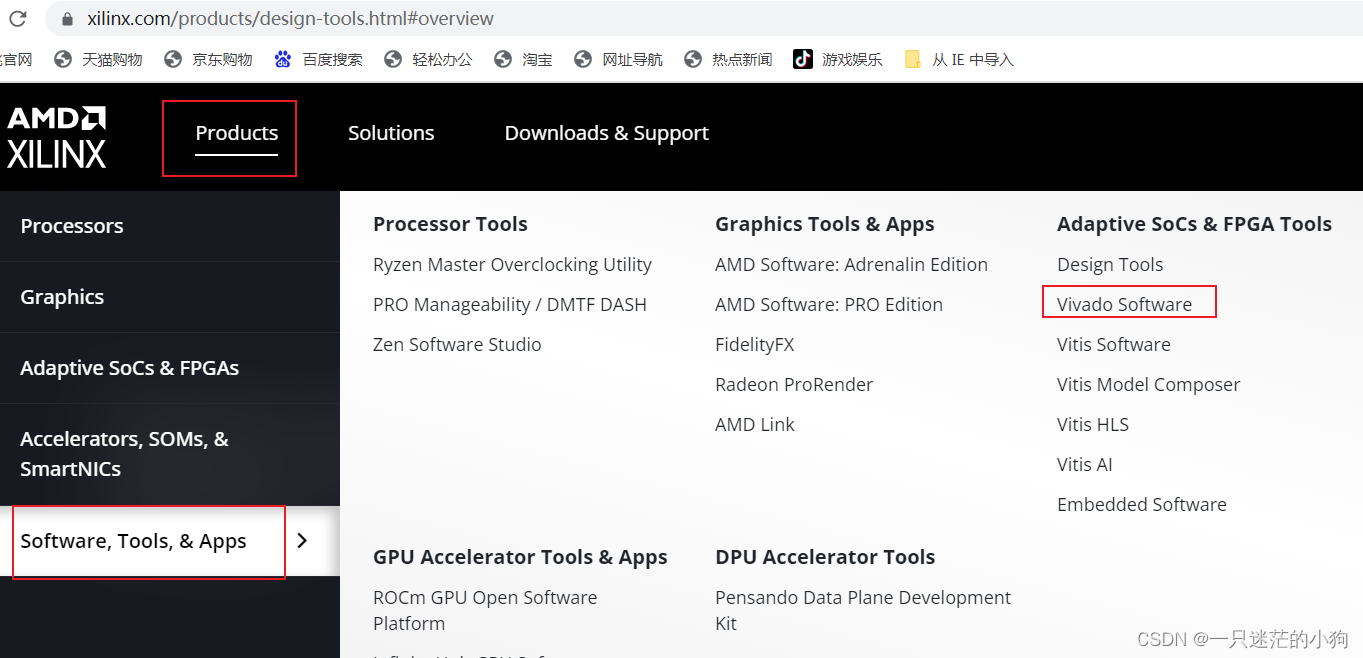Open Ryzen Master Overclocking Utility link

(x=512, y=264)
